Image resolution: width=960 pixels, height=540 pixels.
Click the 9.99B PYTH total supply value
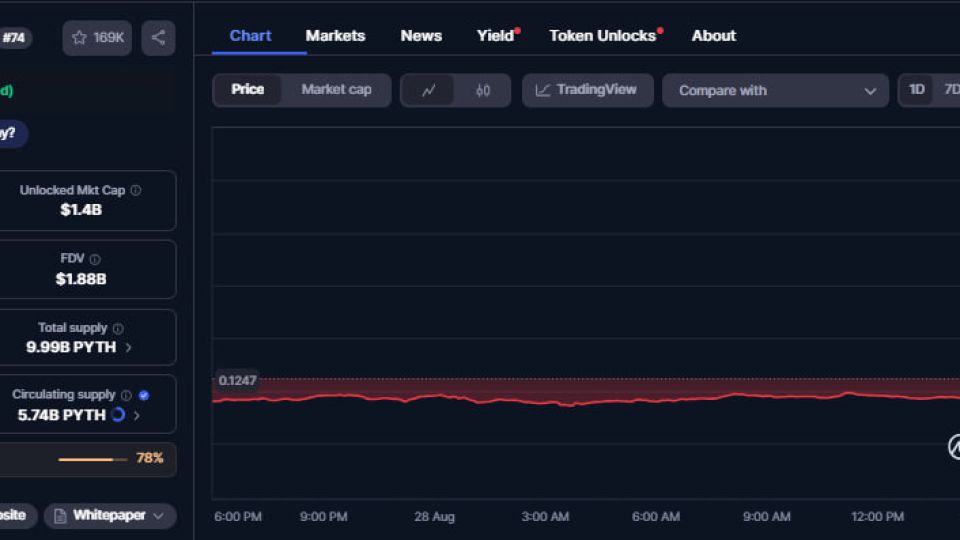(71, 348)
